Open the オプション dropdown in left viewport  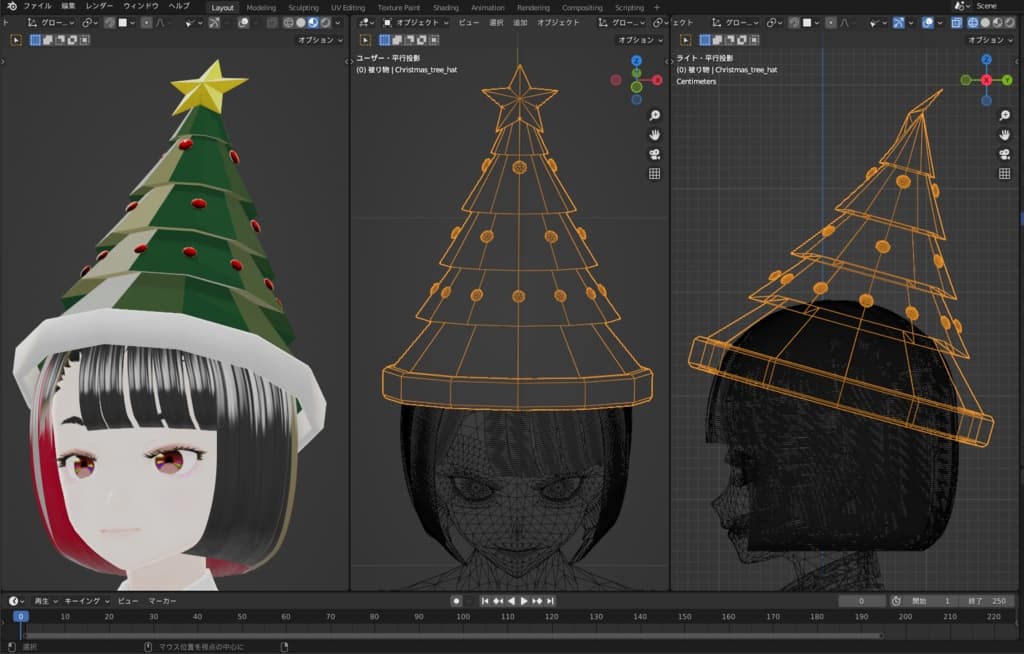[319, 40]
